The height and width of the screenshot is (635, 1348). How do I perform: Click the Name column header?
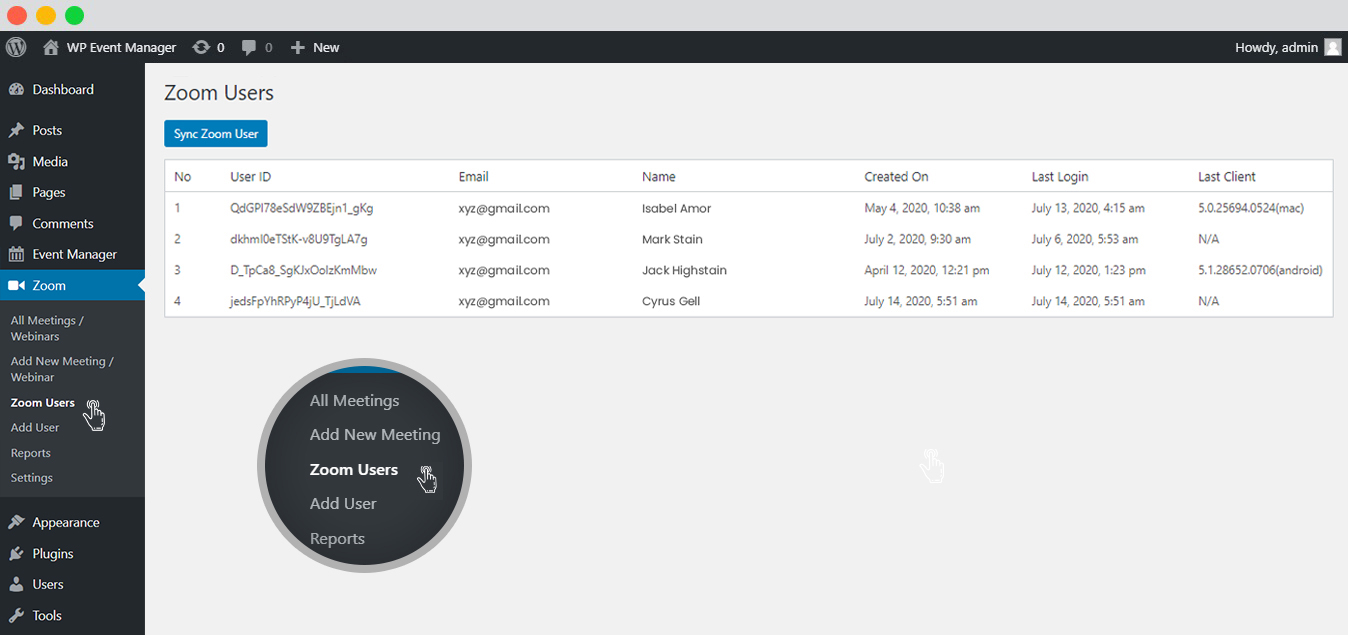coord(659,177)
